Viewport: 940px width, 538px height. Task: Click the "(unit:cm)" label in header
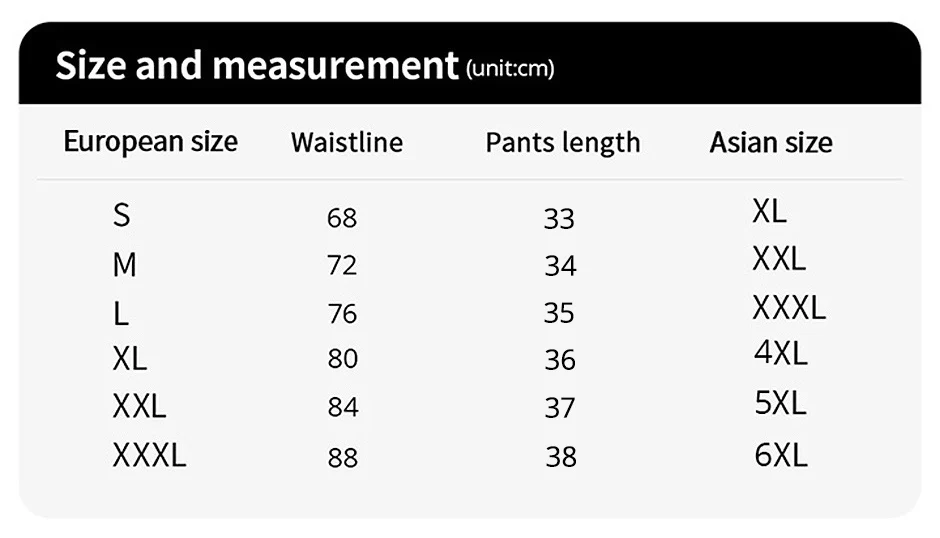pyautogui.click(x=510, y=69)
